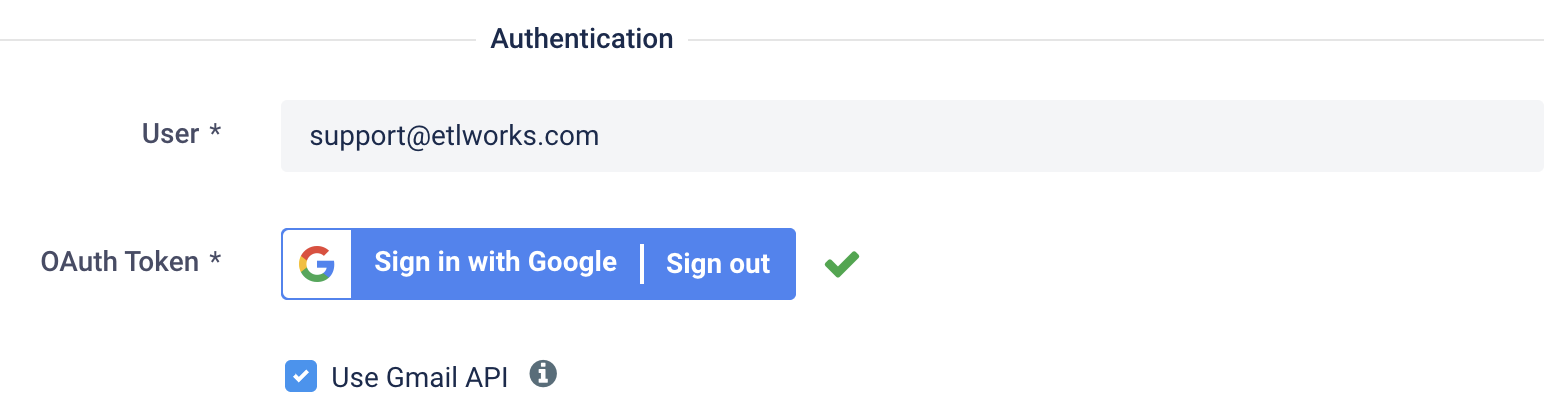Click the horizontal rule right of Authentication
This screenshot has width=1564, height=406.
pos(1116,40)
